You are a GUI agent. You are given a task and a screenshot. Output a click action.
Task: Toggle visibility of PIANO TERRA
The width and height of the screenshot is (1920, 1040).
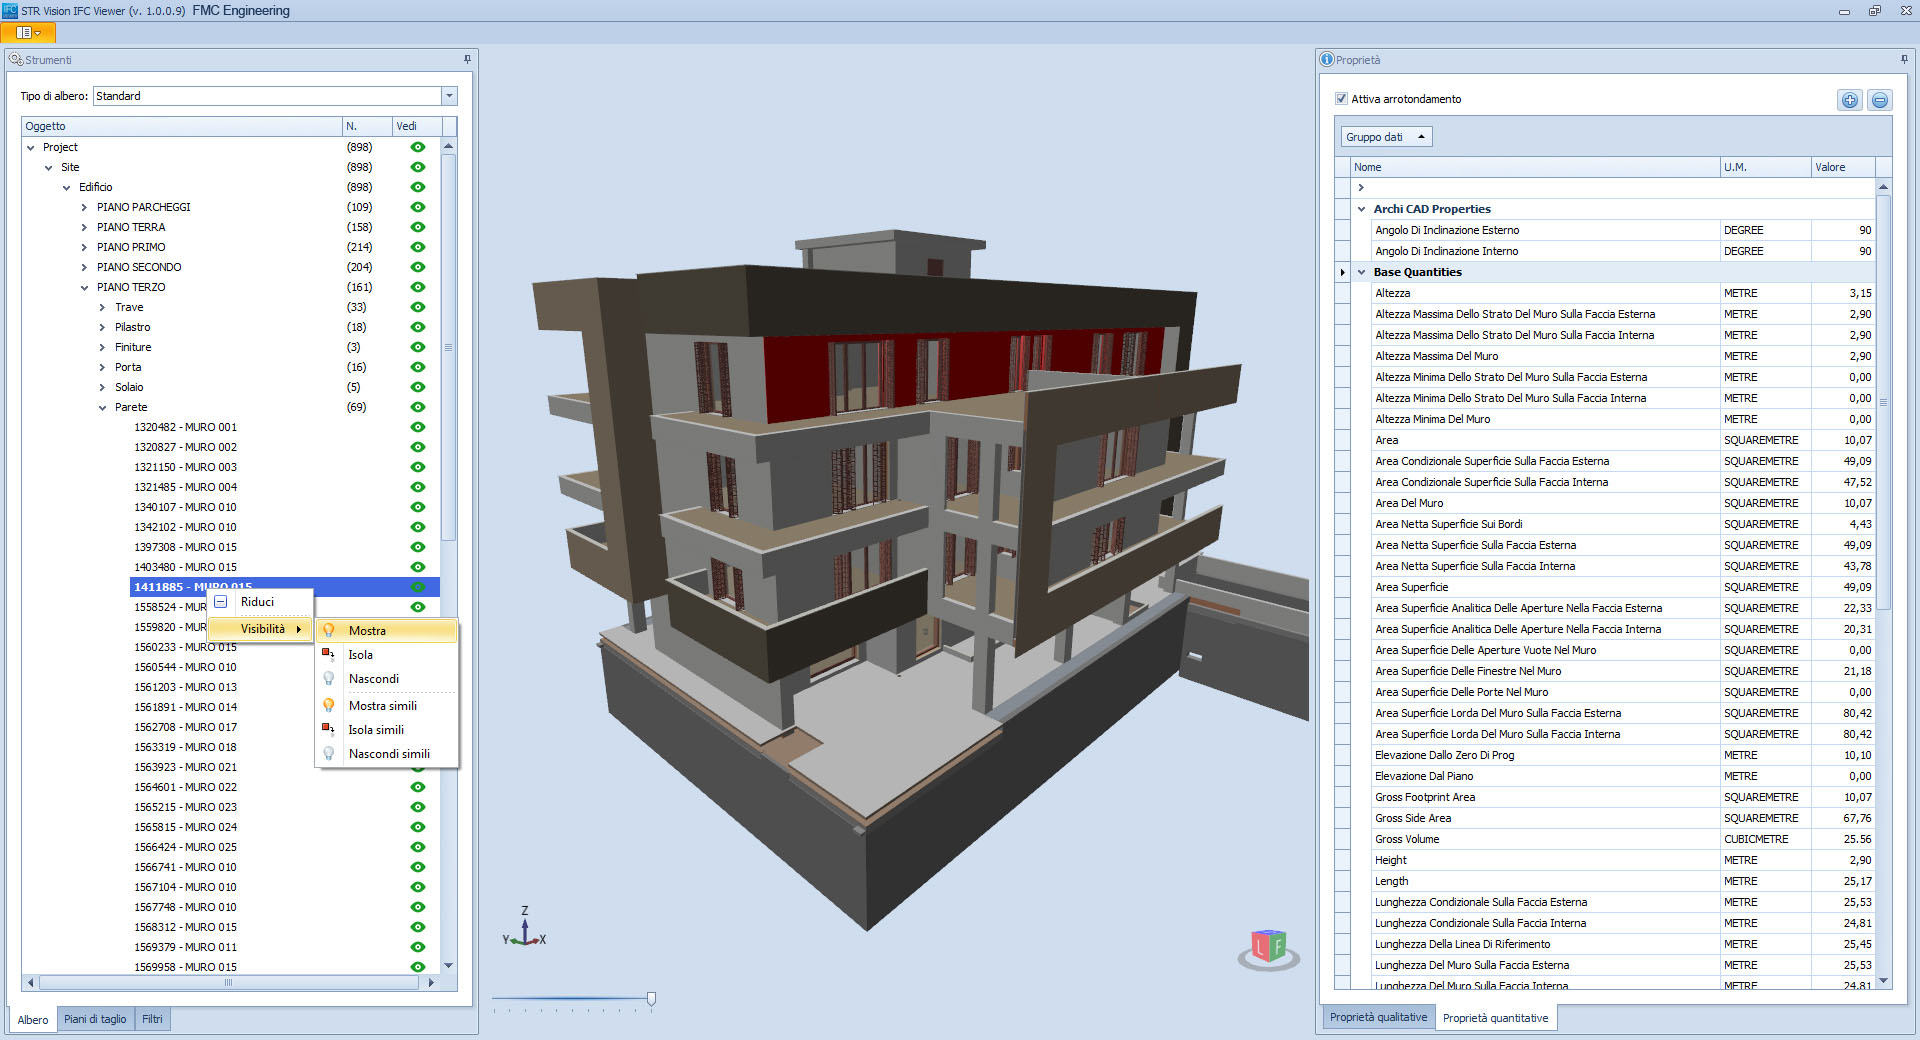point(418,227)
